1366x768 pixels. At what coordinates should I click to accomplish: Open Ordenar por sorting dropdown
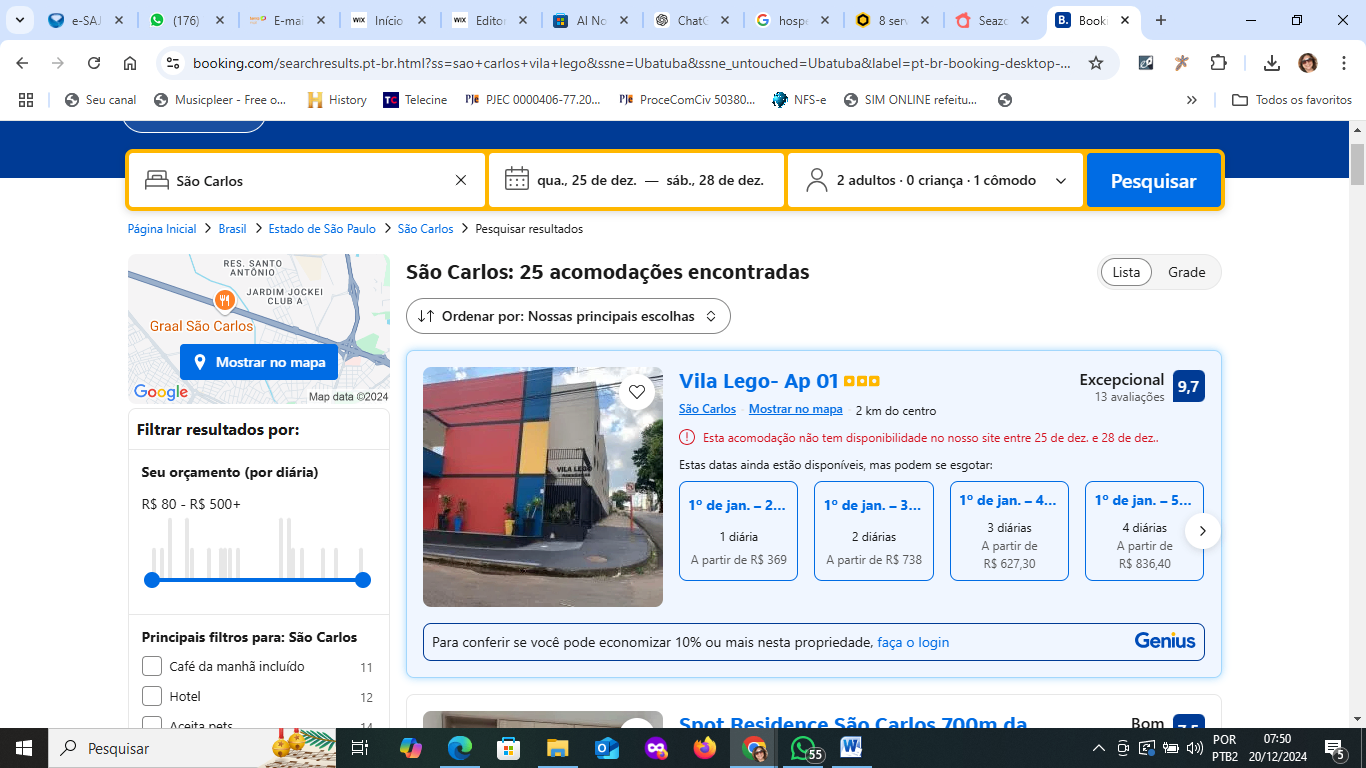(x=568, y=316)
